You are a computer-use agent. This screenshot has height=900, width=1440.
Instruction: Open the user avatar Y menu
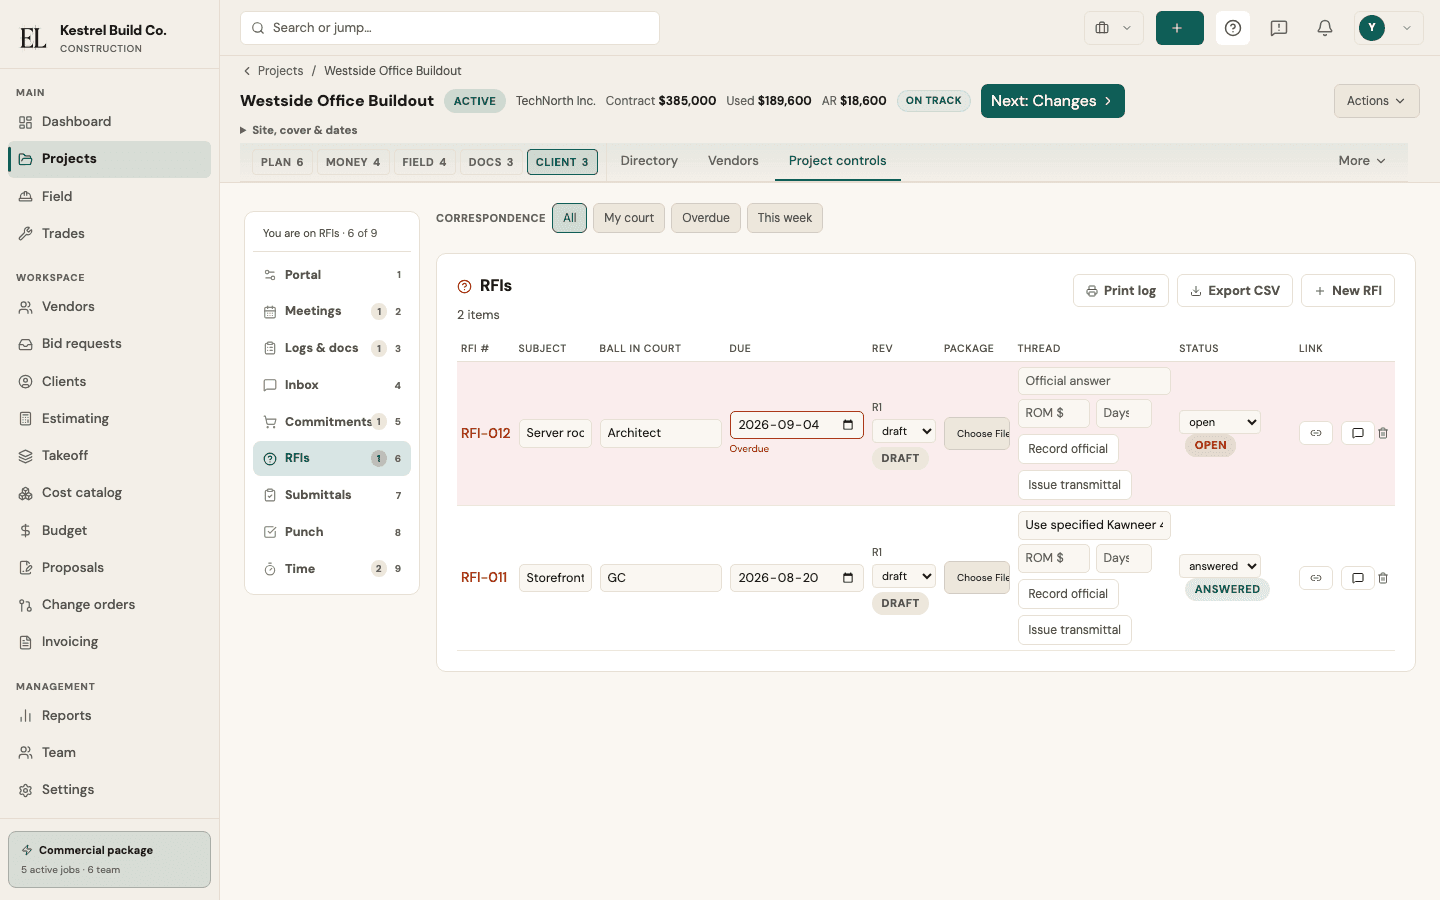pyautogui.click(x=1389, y=28)
